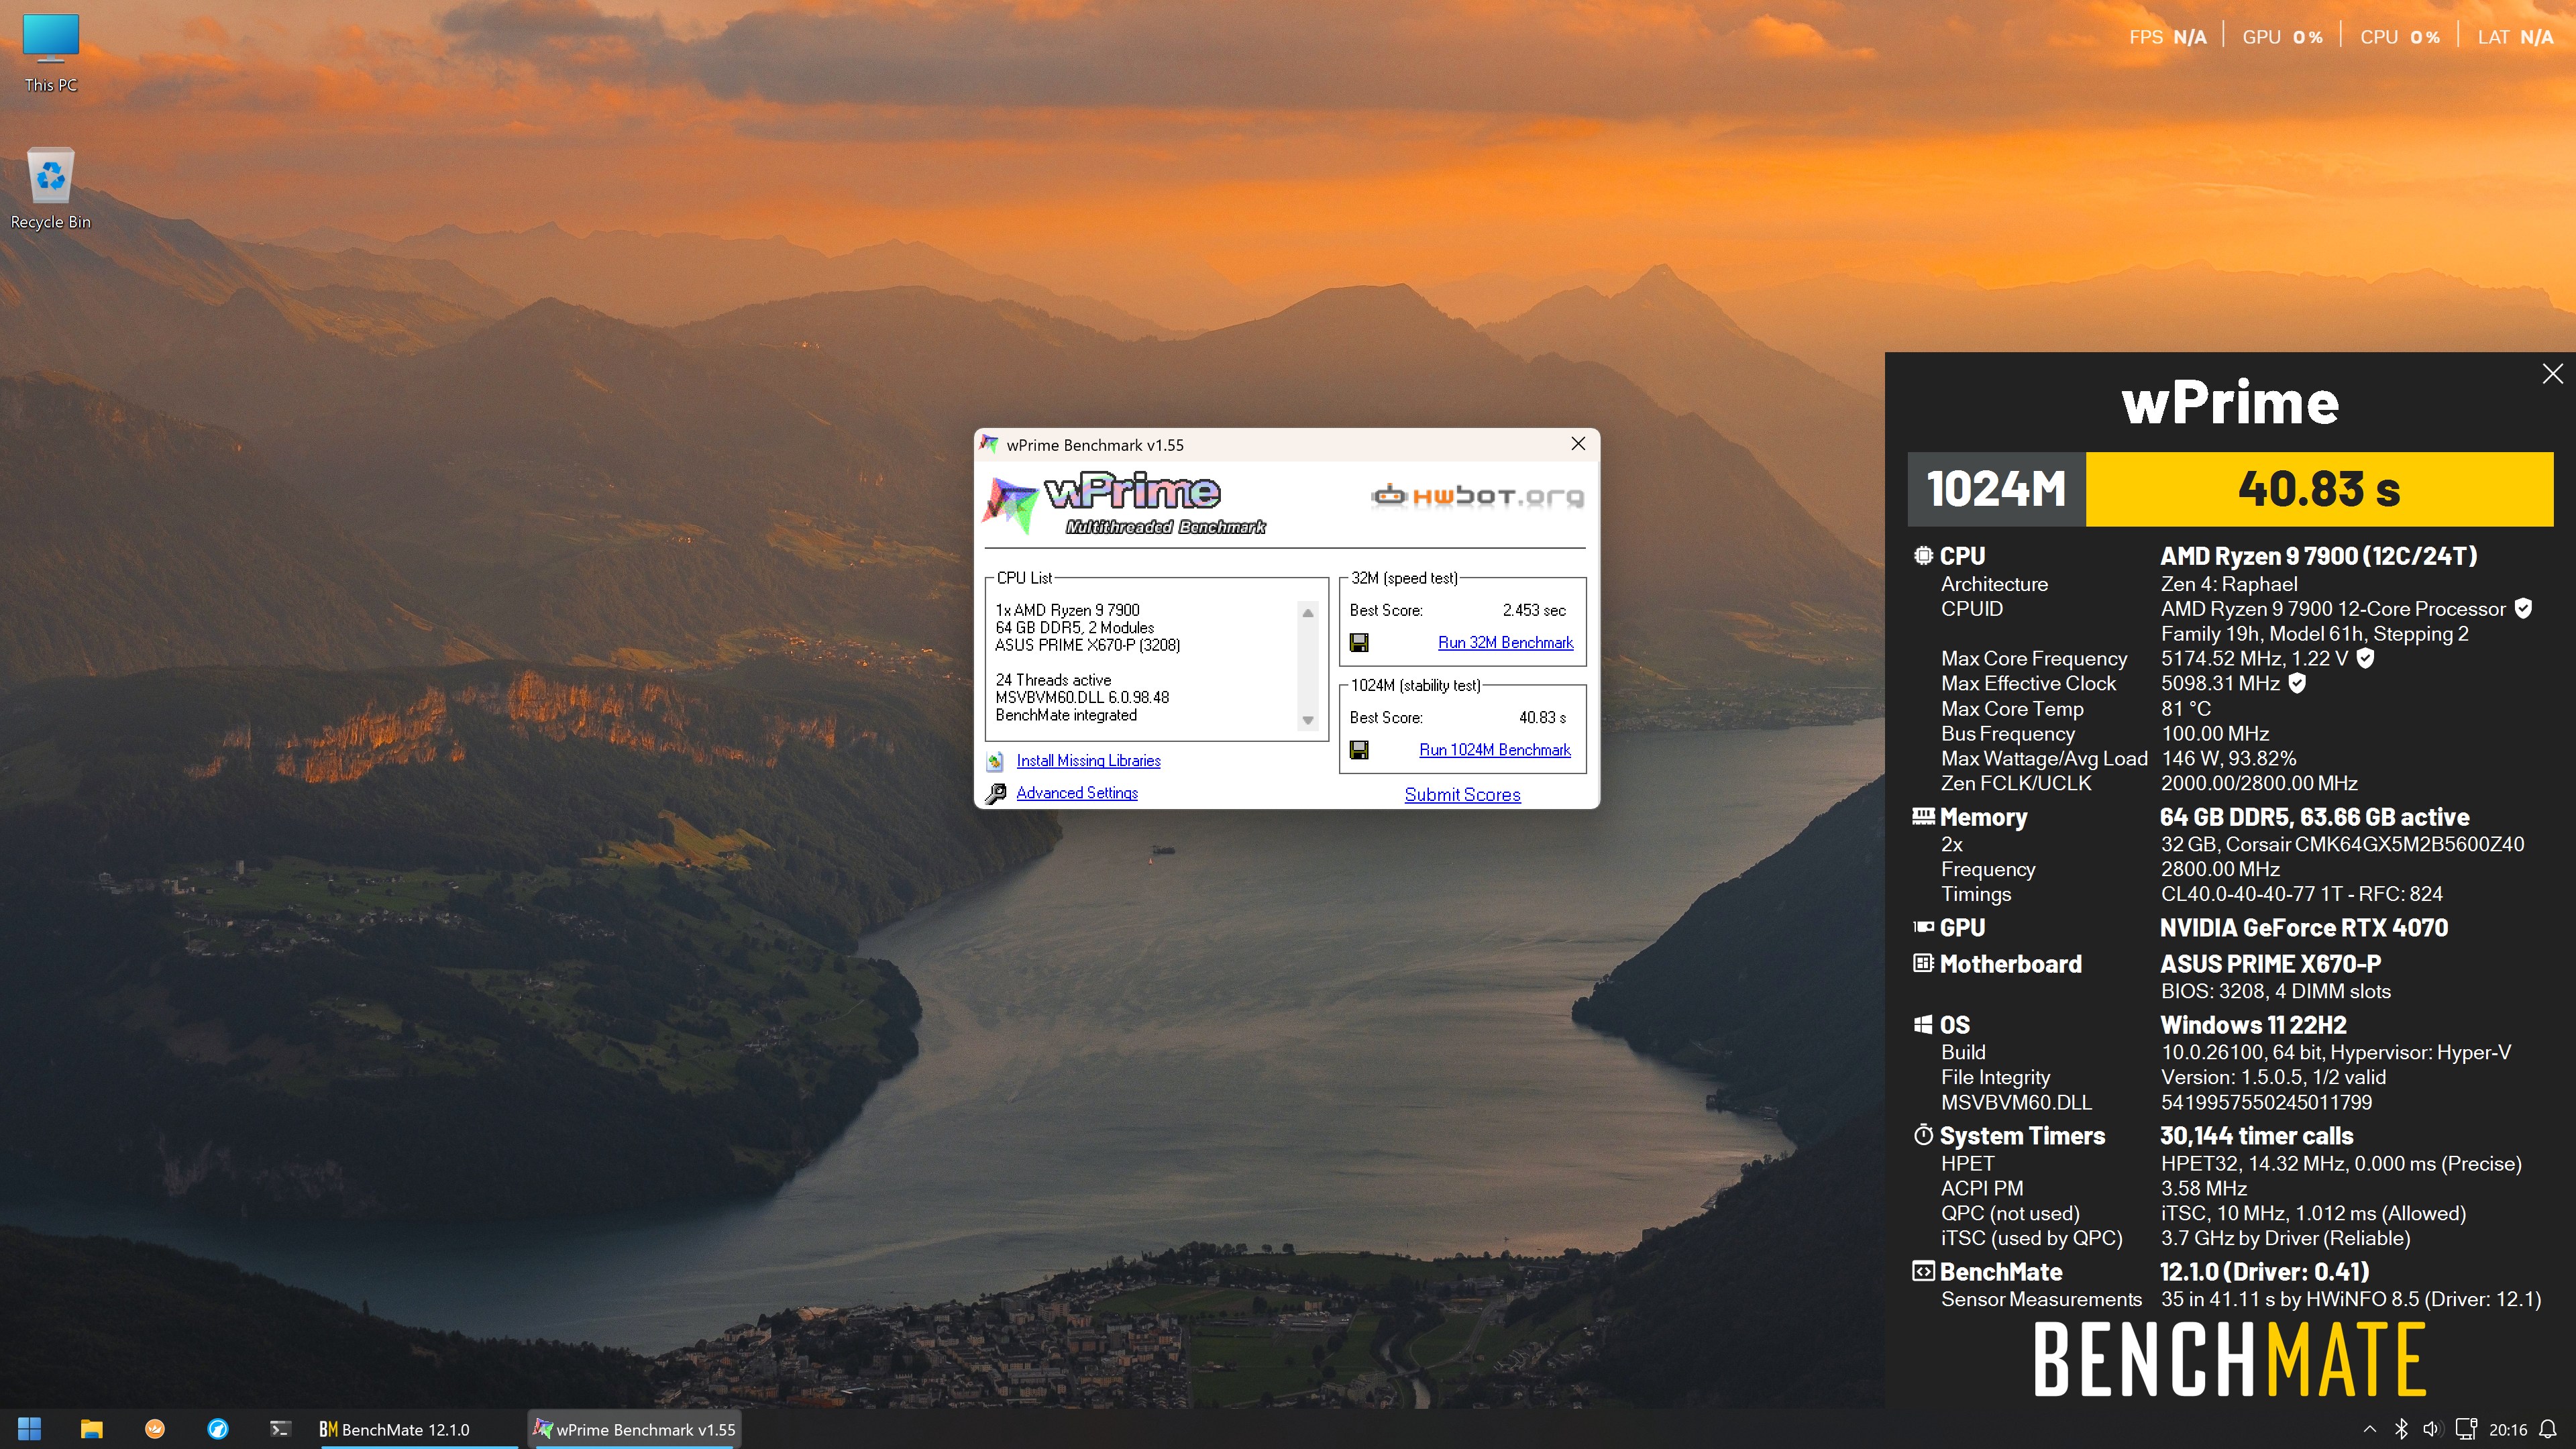Click the OS Windows logo icon
Viewport: 2576px width, 1449px height.
pos(1923,1025)
